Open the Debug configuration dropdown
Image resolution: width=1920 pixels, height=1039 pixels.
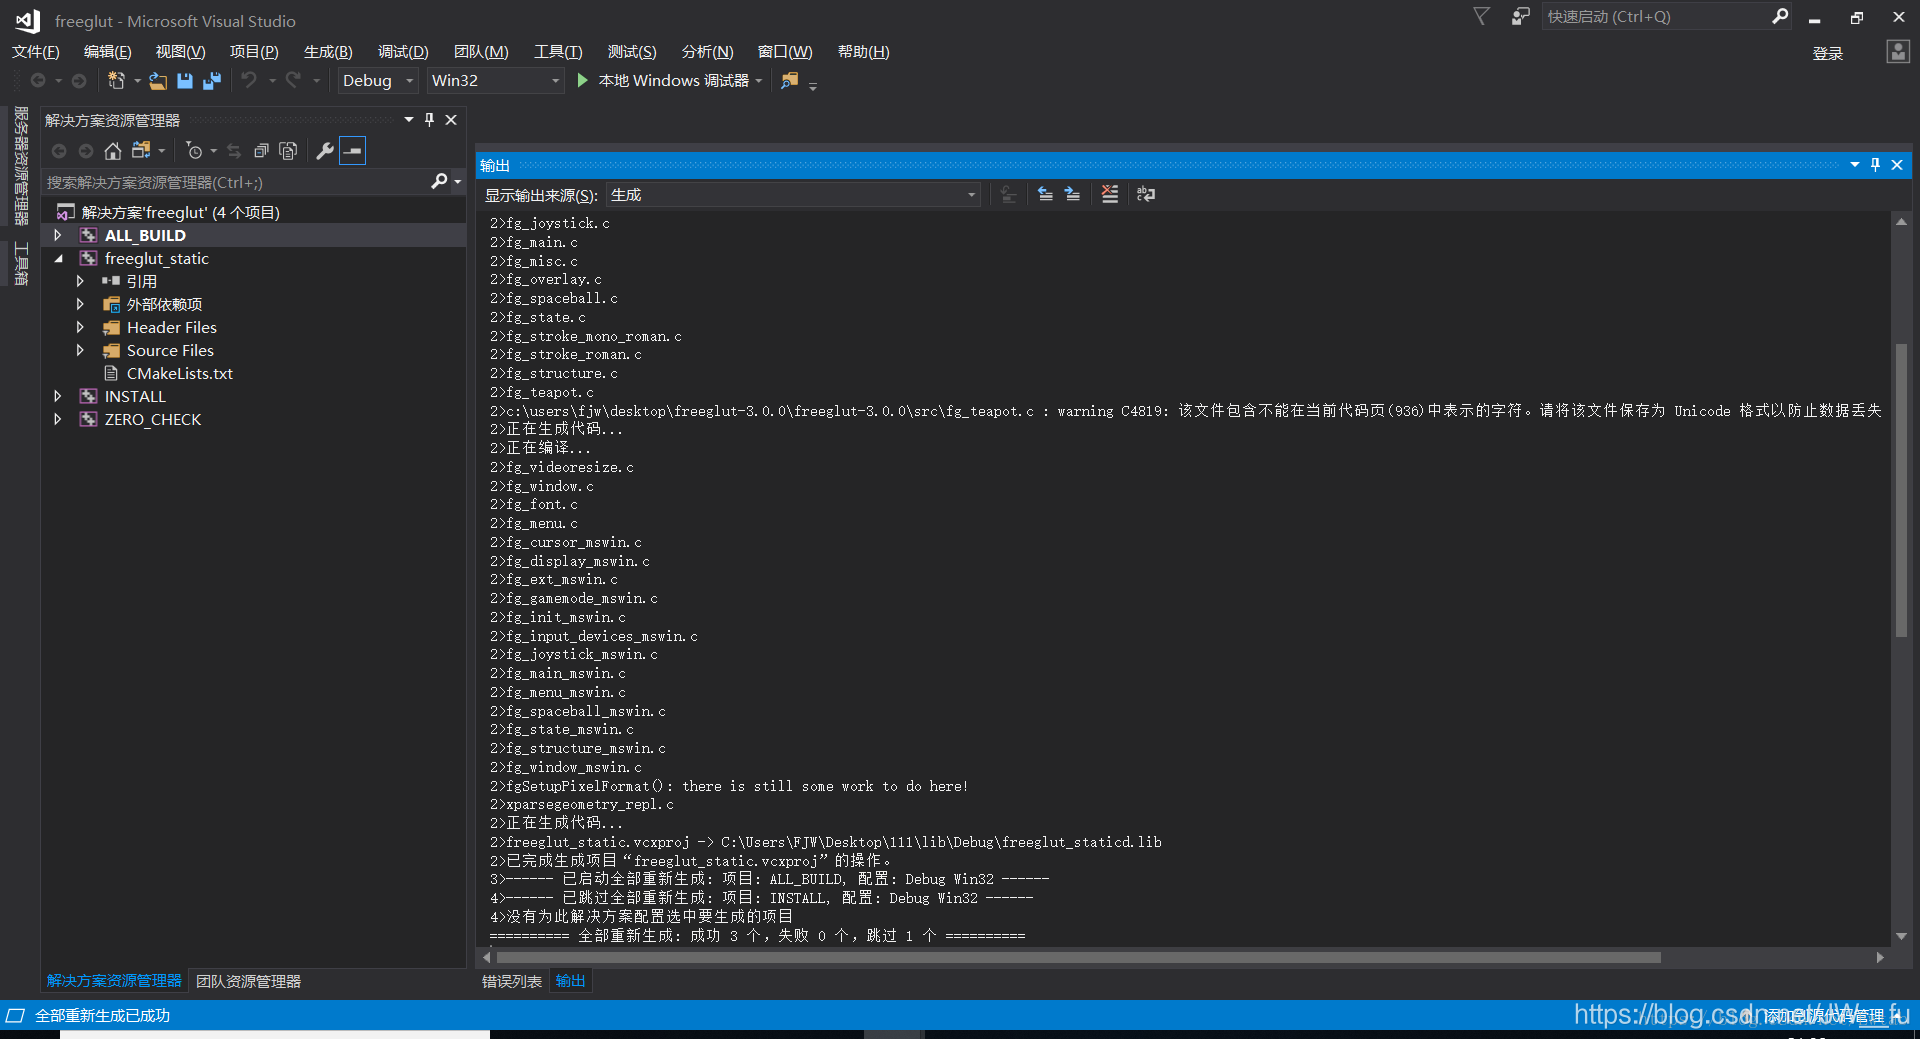(x=377, y=80)
